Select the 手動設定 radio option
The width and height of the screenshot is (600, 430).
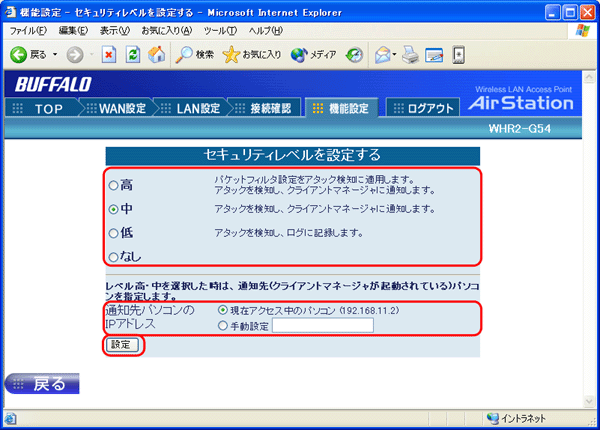[x=222, y=325]
